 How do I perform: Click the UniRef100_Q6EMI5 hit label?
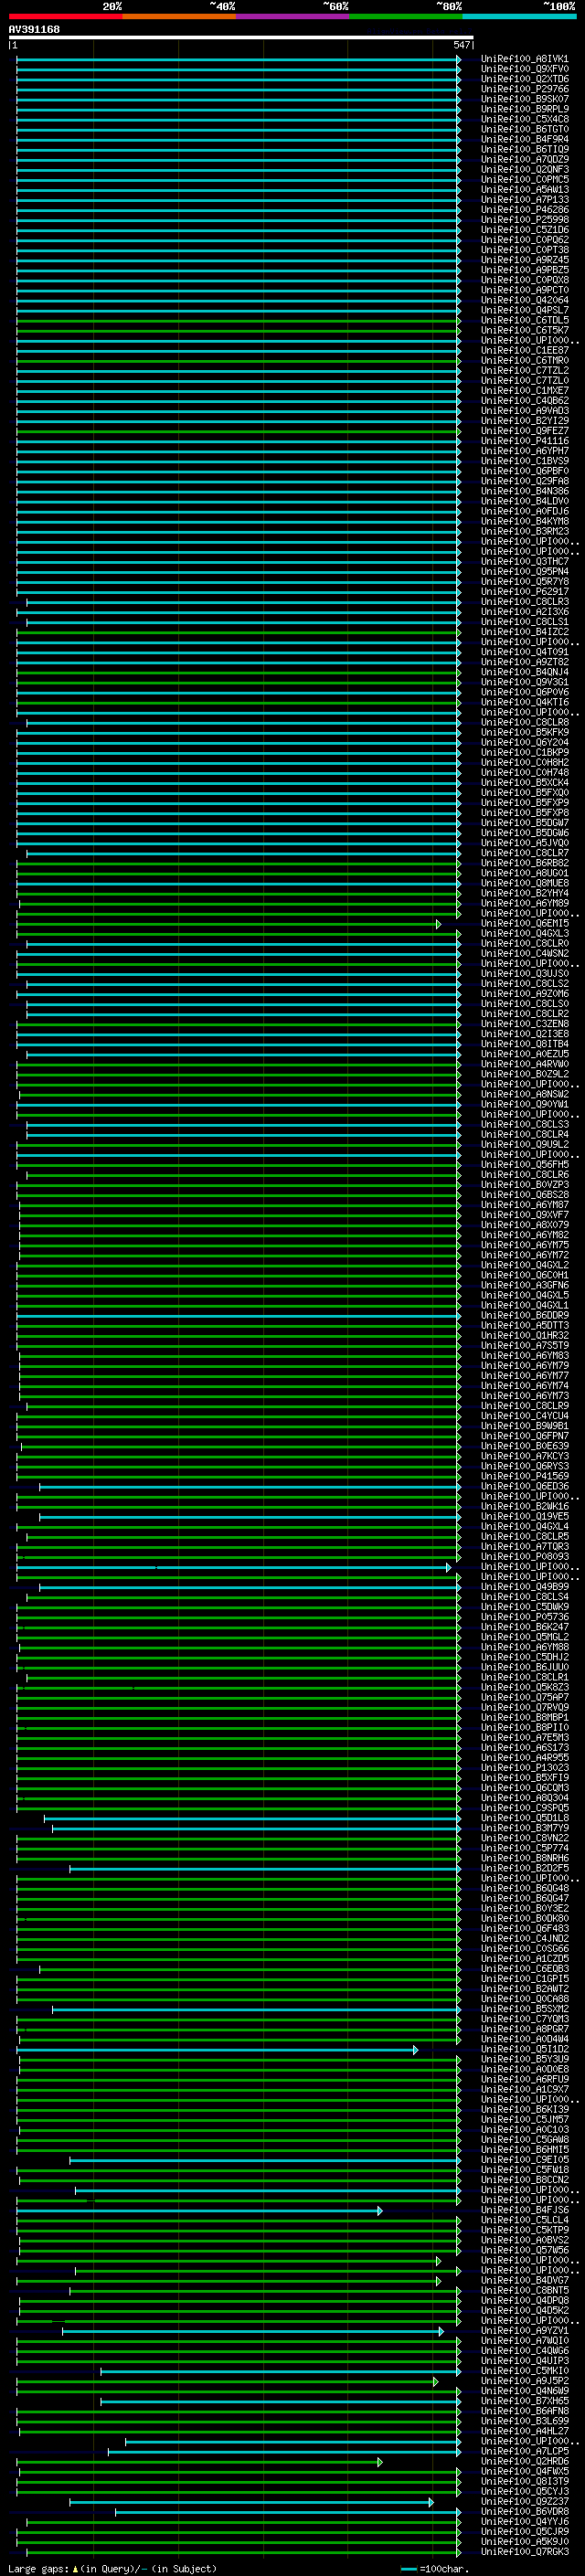pos(524,924)
